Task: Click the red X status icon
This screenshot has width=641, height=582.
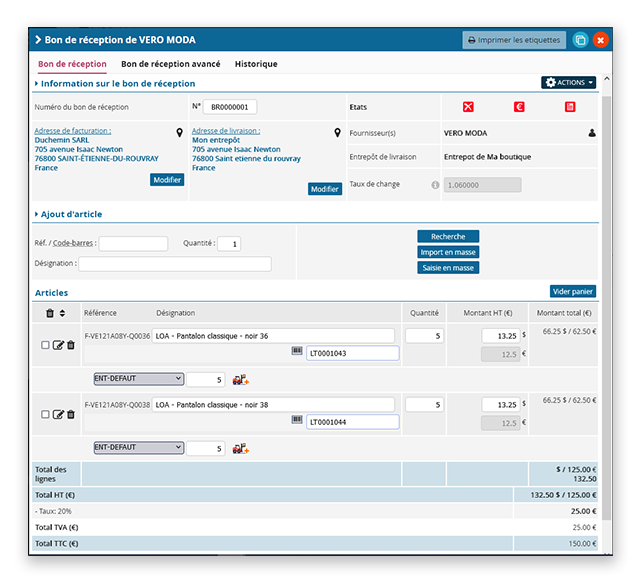Action: coord(468,107)
